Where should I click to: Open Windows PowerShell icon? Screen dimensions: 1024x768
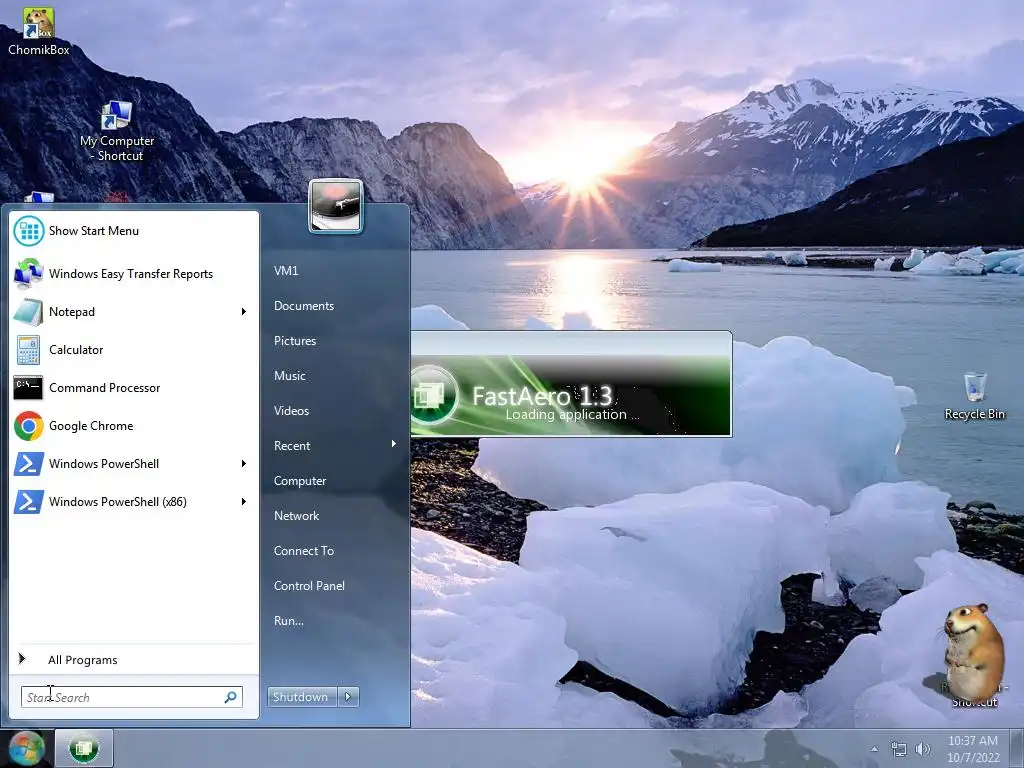(x=29, y=464)
